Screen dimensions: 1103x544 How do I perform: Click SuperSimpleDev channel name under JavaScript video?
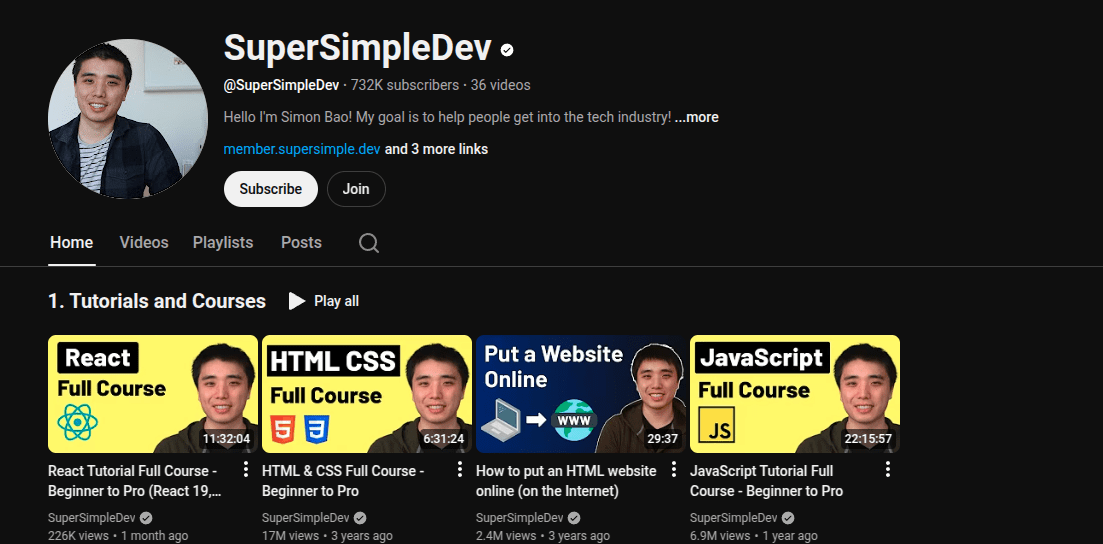coord(734,518)
